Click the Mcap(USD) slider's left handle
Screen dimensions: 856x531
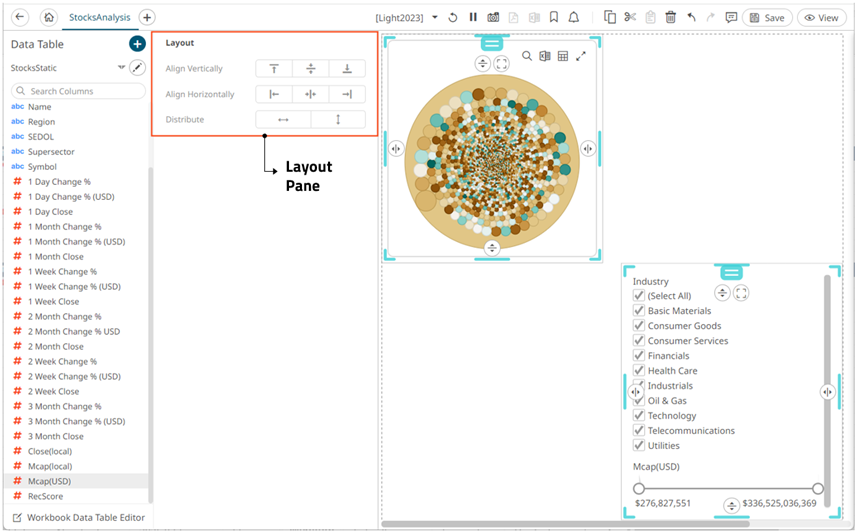639,488
